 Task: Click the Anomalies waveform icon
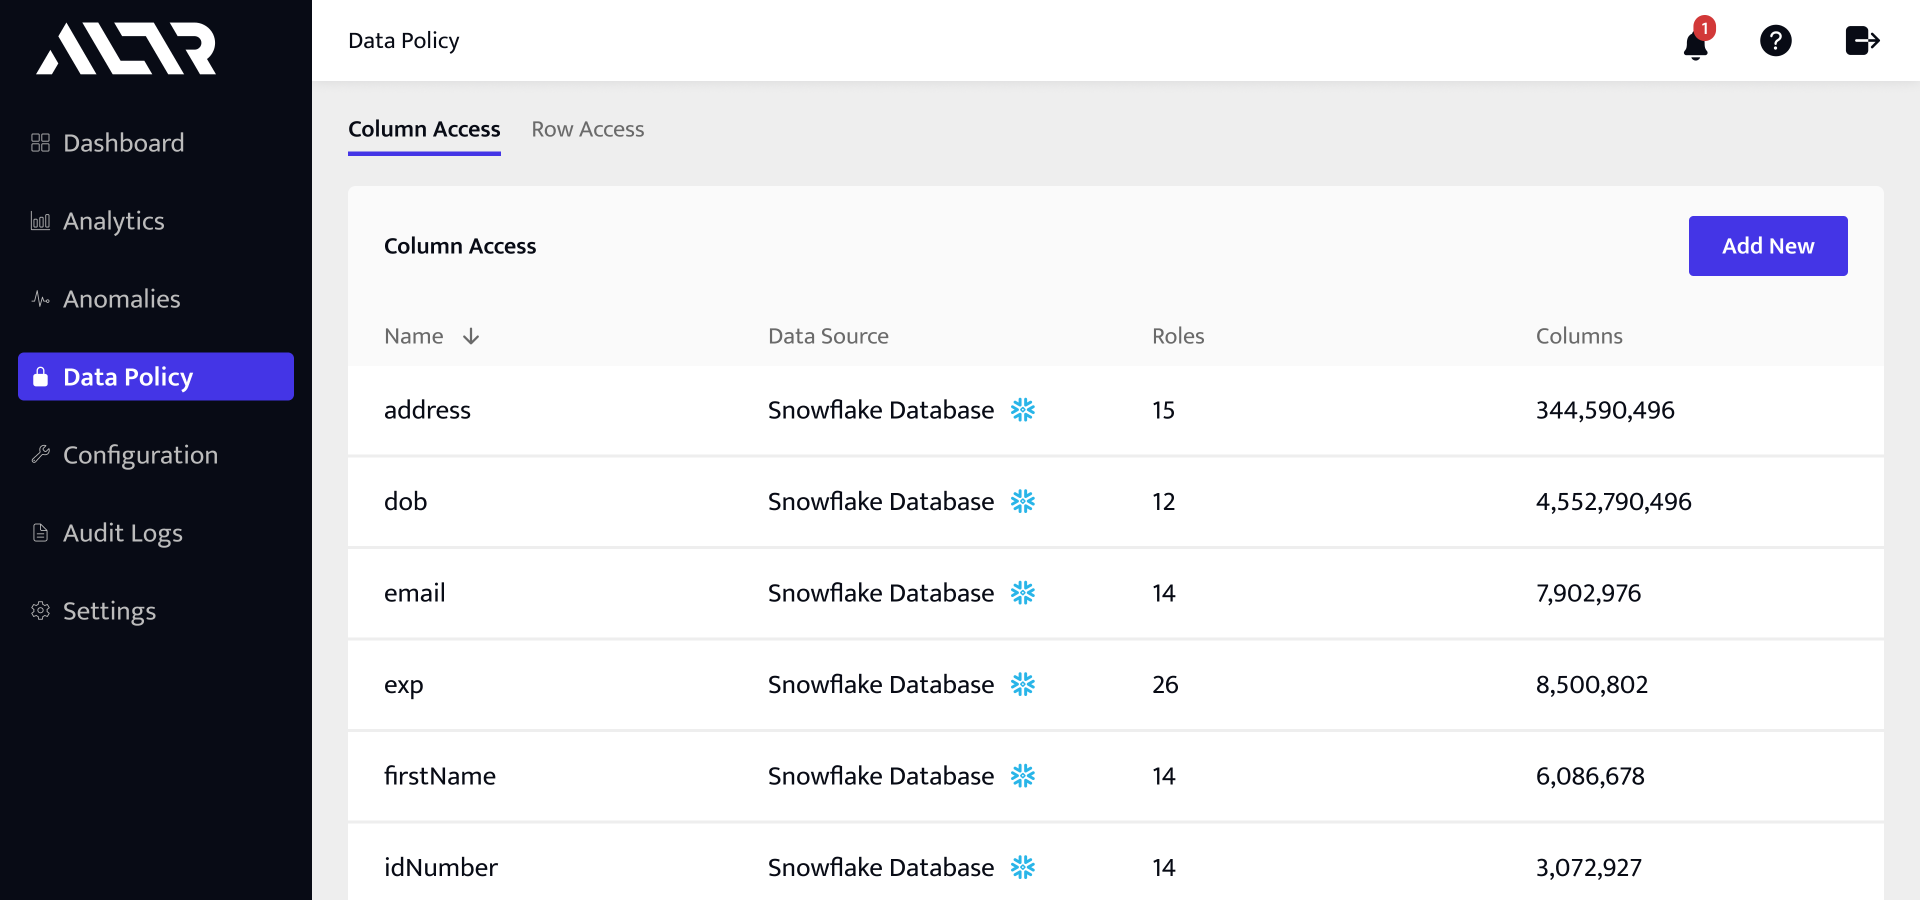[x=40, y=298]
